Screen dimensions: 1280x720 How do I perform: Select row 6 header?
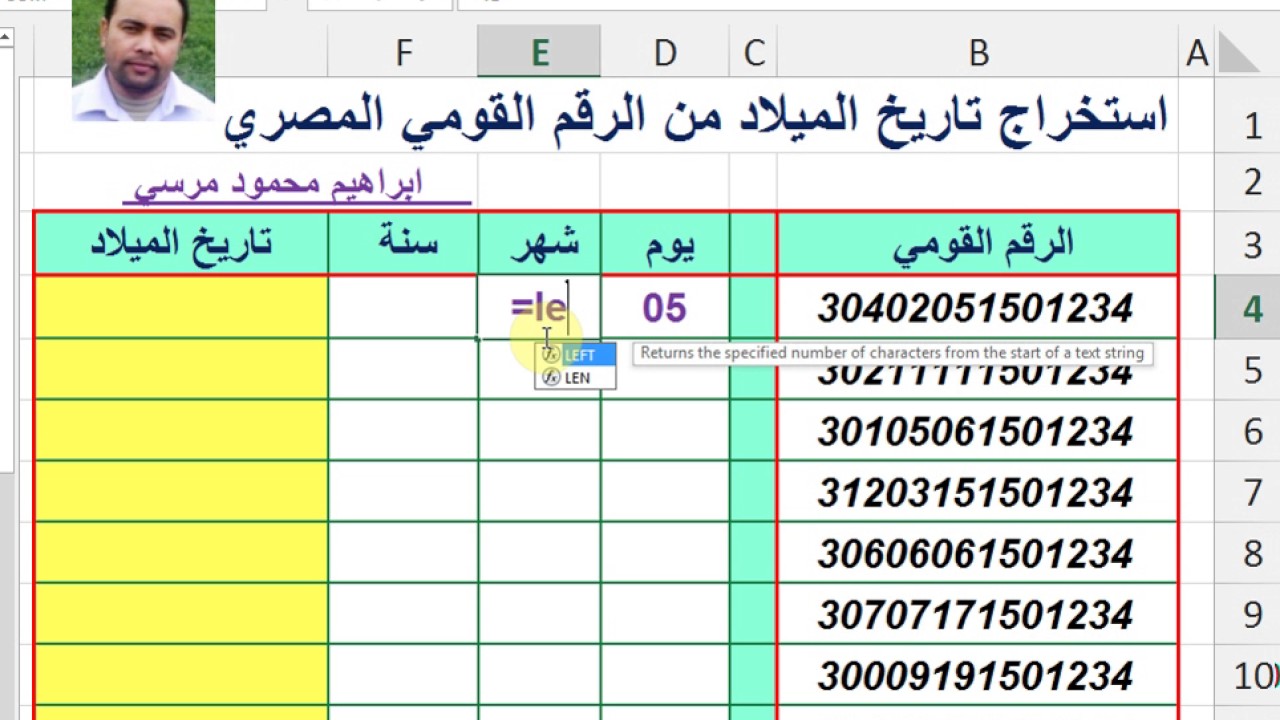pyautogui.click(x=1252, y=431)
